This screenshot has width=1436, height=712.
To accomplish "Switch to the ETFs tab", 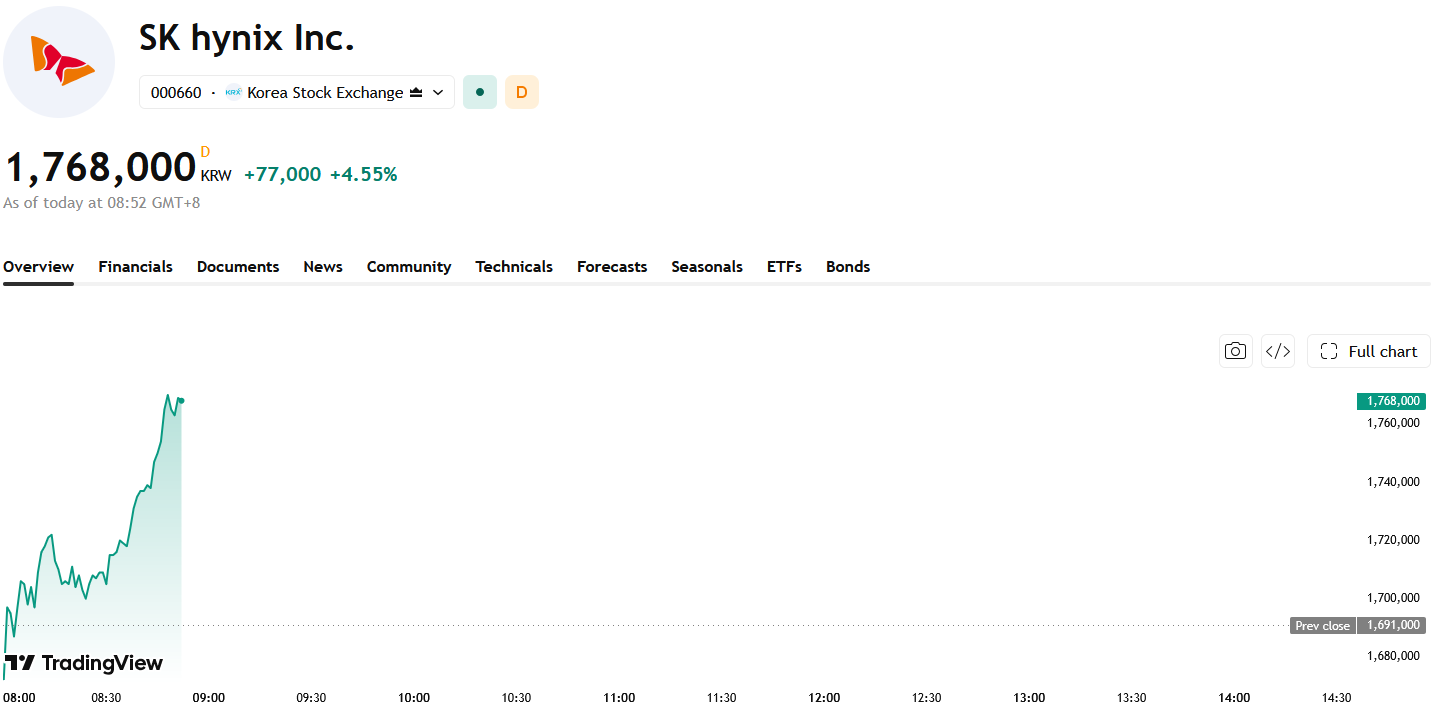I will [784, 267].
